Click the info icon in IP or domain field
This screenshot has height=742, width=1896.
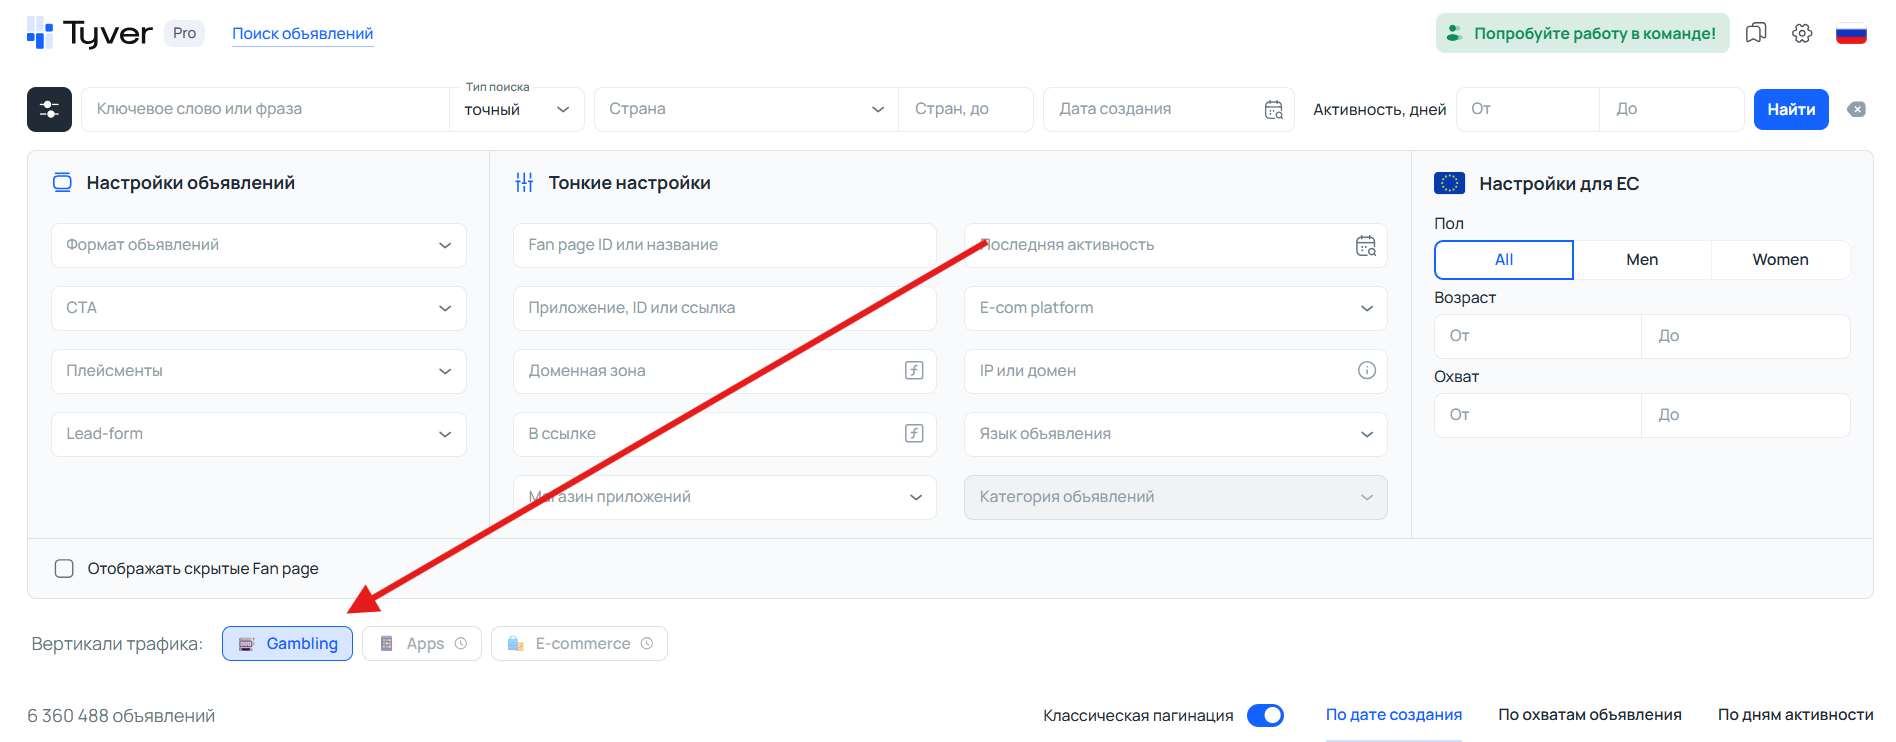[x=1366, y=371]
